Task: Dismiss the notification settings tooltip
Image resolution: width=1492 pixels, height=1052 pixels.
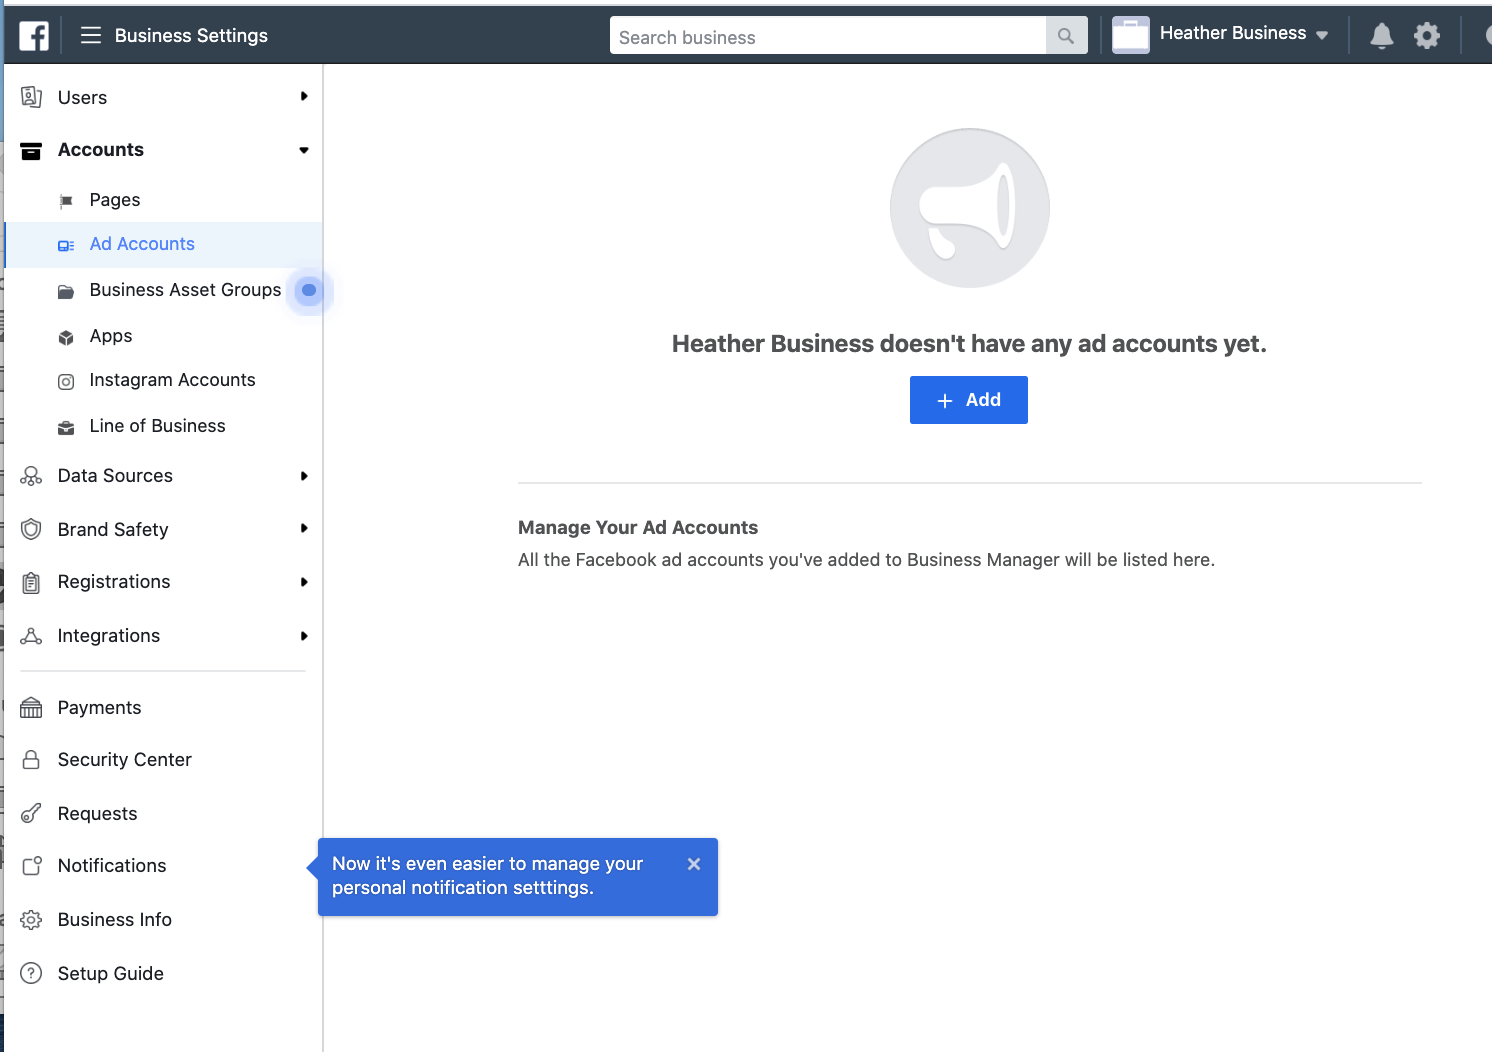Action: pos(694,864)
